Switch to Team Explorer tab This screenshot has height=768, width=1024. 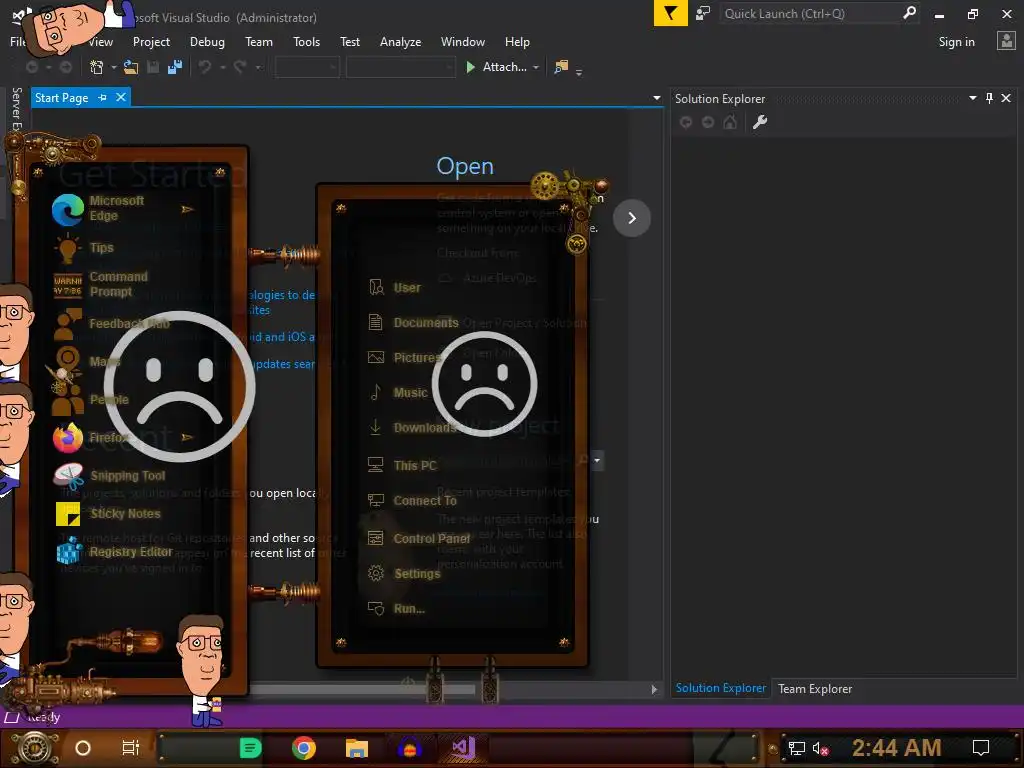[815, 688]
